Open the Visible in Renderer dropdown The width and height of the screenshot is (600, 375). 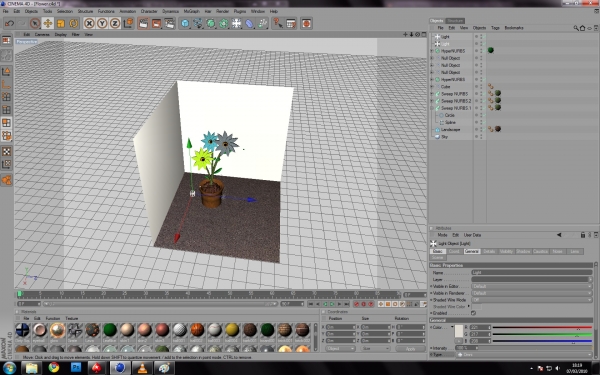tap(532, 293)
